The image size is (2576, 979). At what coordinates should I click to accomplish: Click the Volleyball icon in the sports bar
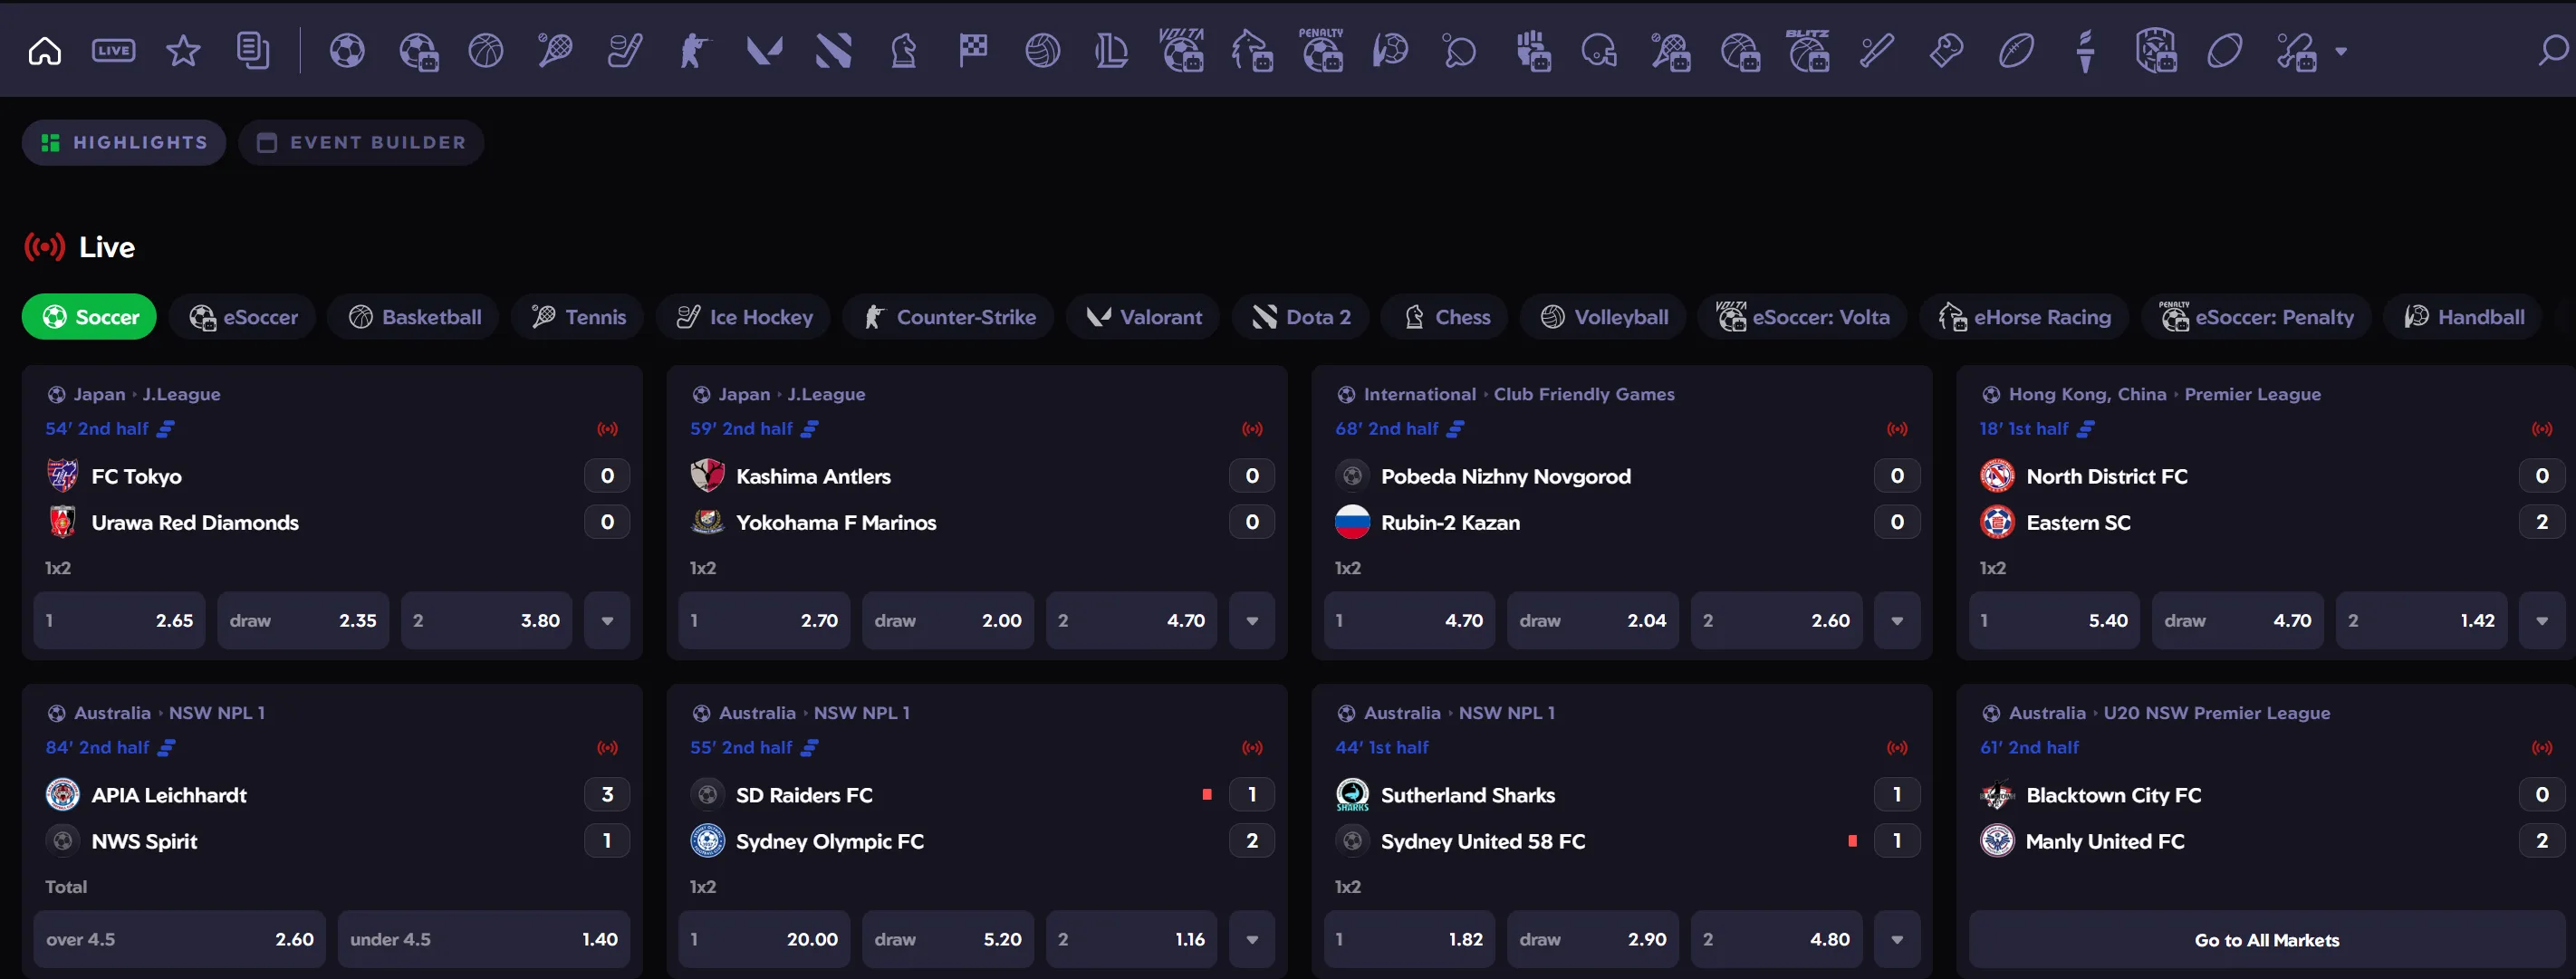1042,50
